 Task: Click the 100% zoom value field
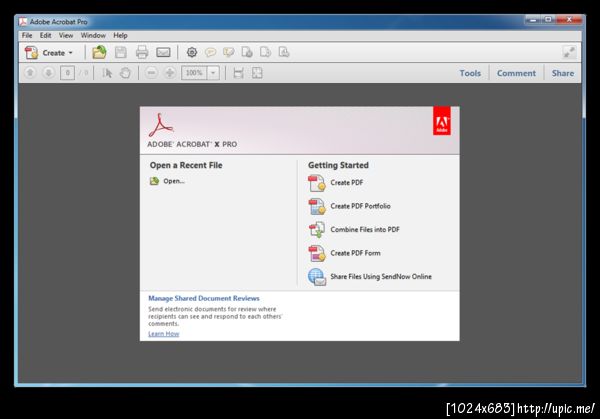tap(194, 73)
